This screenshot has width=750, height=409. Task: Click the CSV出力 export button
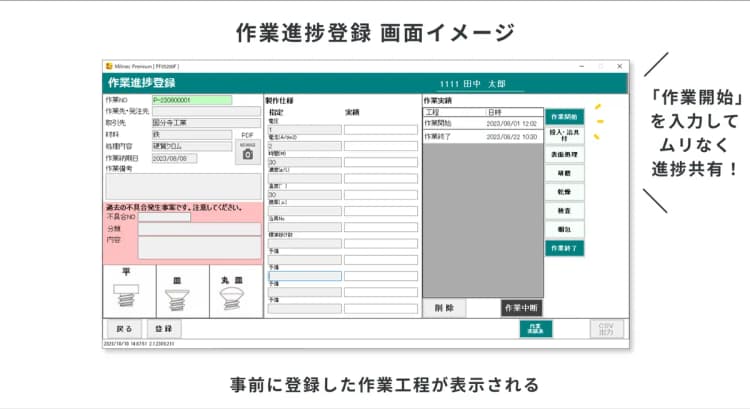(x=605, y=328)
